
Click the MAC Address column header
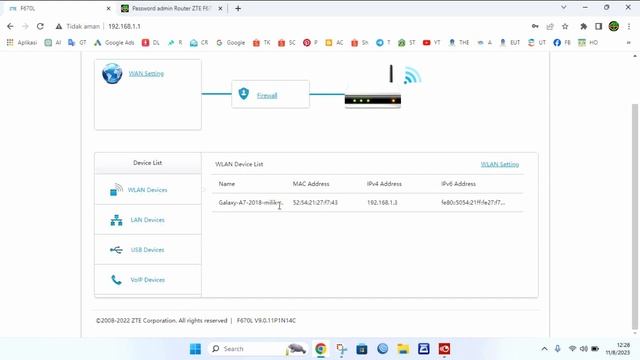click(311, 184)
